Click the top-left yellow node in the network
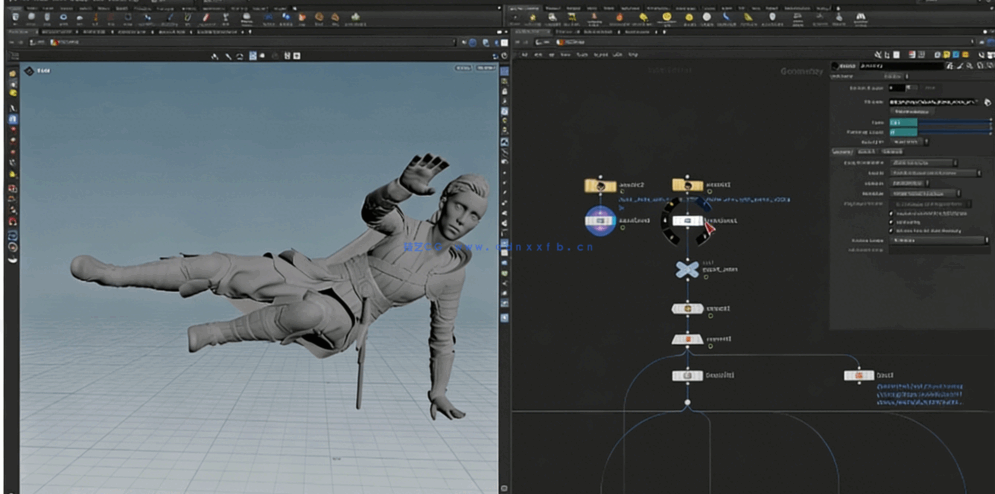Viewport: 995px width, 494px height. click(600, 185)
